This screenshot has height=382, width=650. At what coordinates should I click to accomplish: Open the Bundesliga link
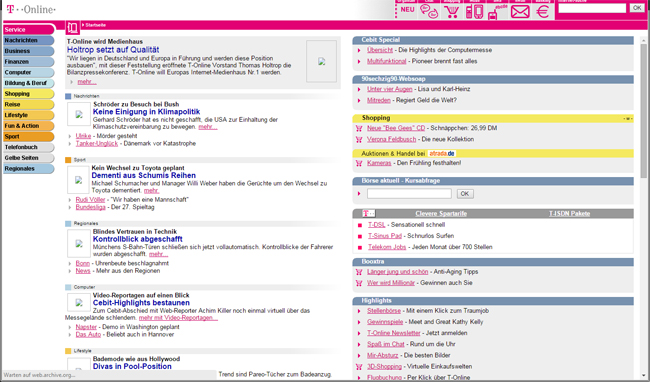[x=90, y=207]
